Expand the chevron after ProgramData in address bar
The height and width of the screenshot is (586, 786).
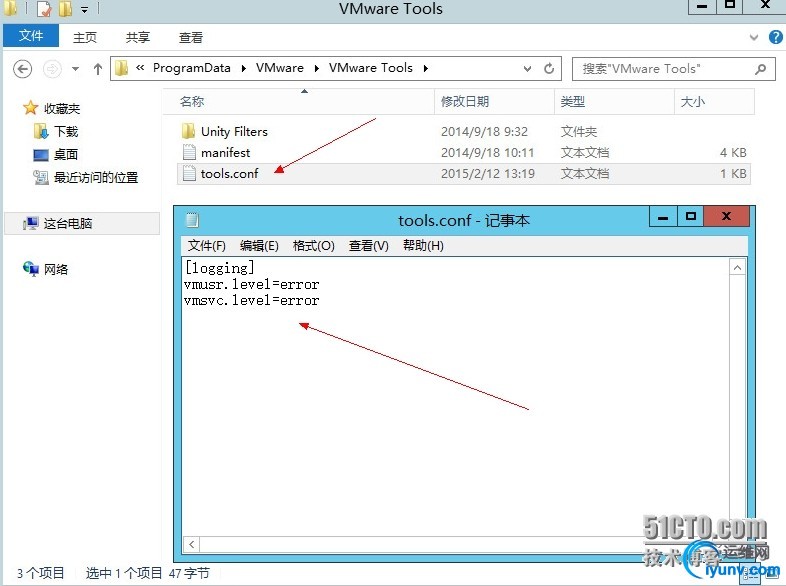[244, 69]
